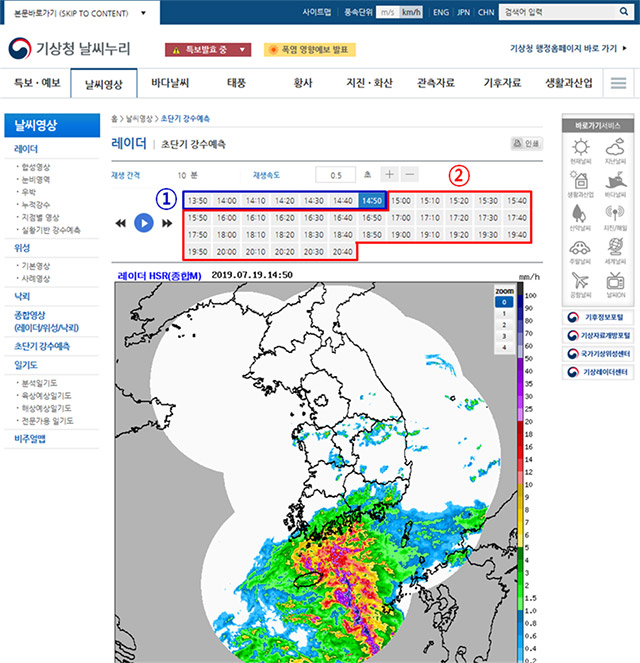Expand the 본문바로가기 skip dropdown arrow
This screenshot has height=663, width=640.
(143, 13)
